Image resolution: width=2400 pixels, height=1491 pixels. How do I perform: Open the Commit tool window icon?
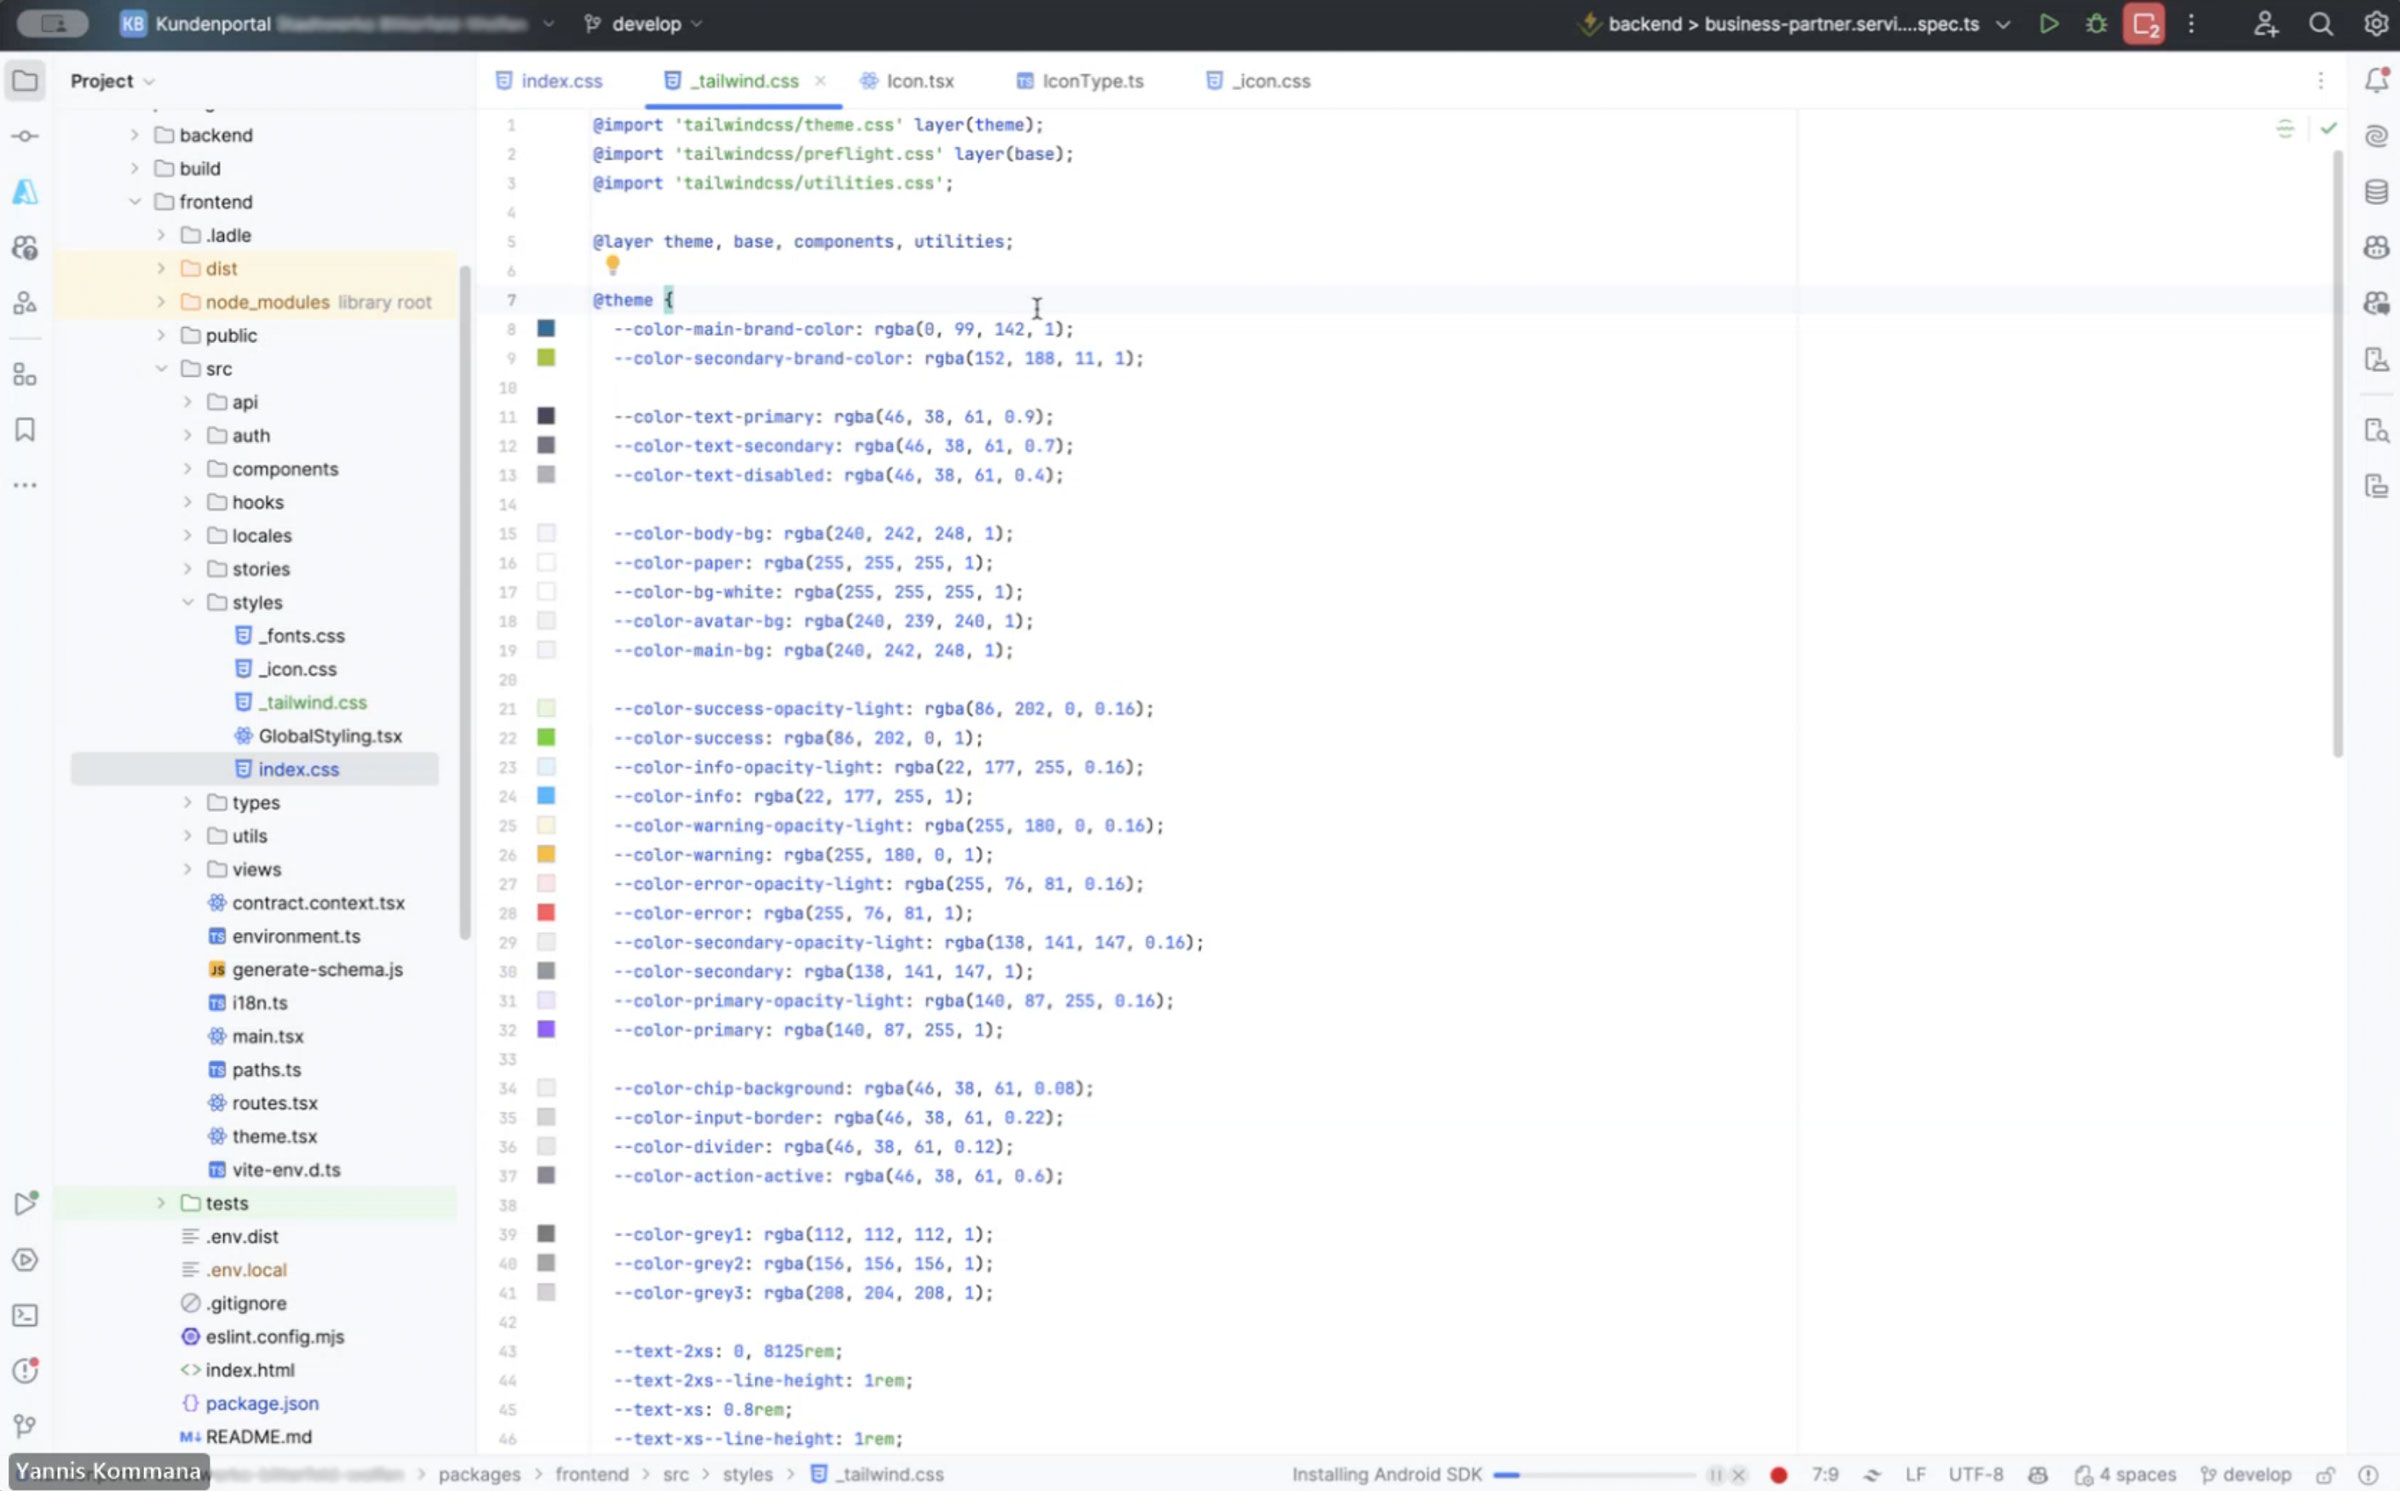pyautogui.click(x=25, y=136)
